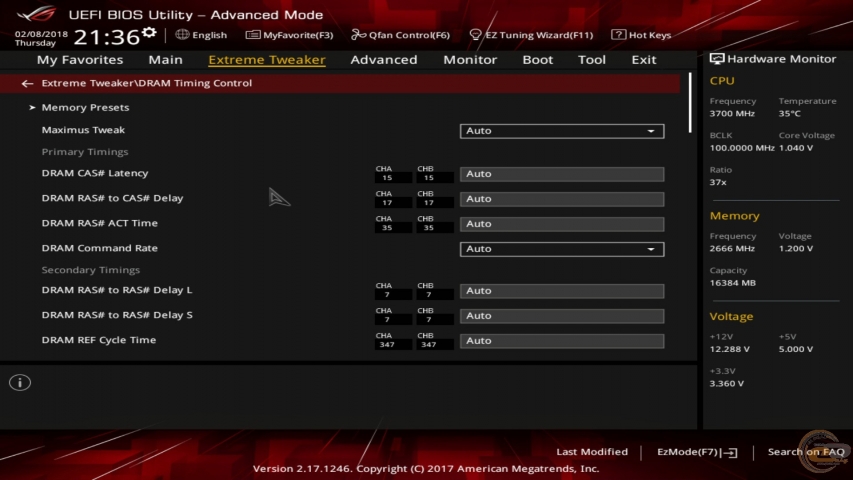Open the Advanced tab

point(384,59)
